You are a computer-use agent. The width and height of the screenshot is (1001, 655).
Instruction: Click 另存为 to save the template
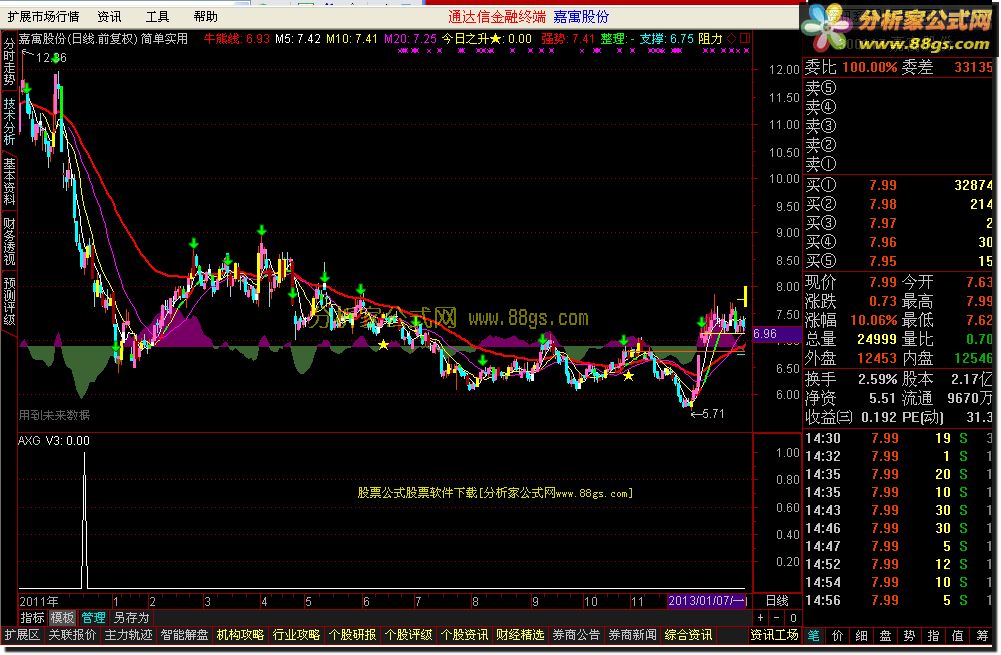(131, 617)
